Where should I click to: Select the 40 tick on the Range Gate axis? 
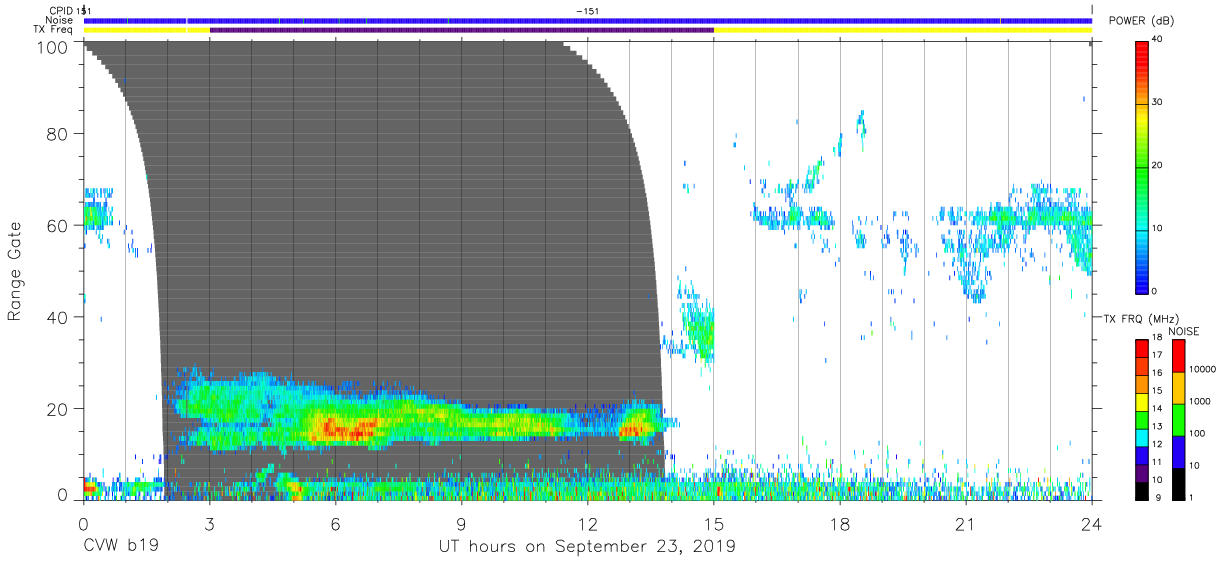[59, 317]
